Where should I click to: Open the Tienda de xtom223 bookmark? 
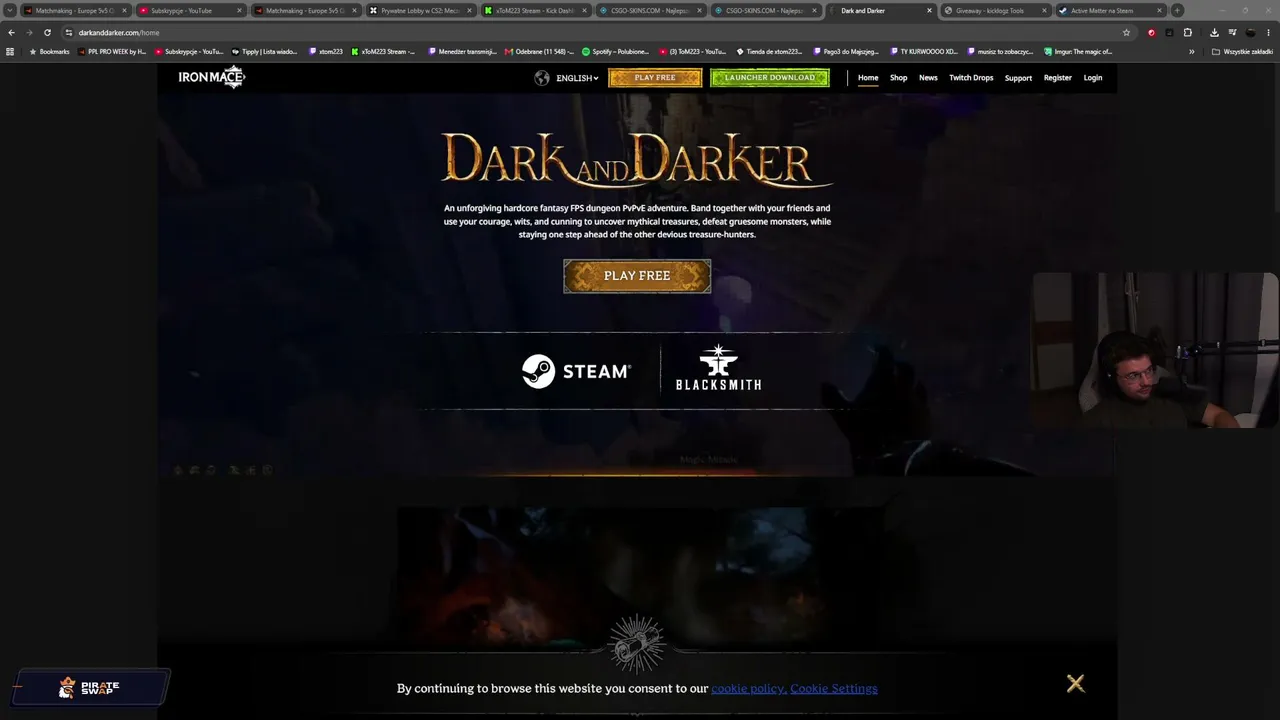(770, 52)
